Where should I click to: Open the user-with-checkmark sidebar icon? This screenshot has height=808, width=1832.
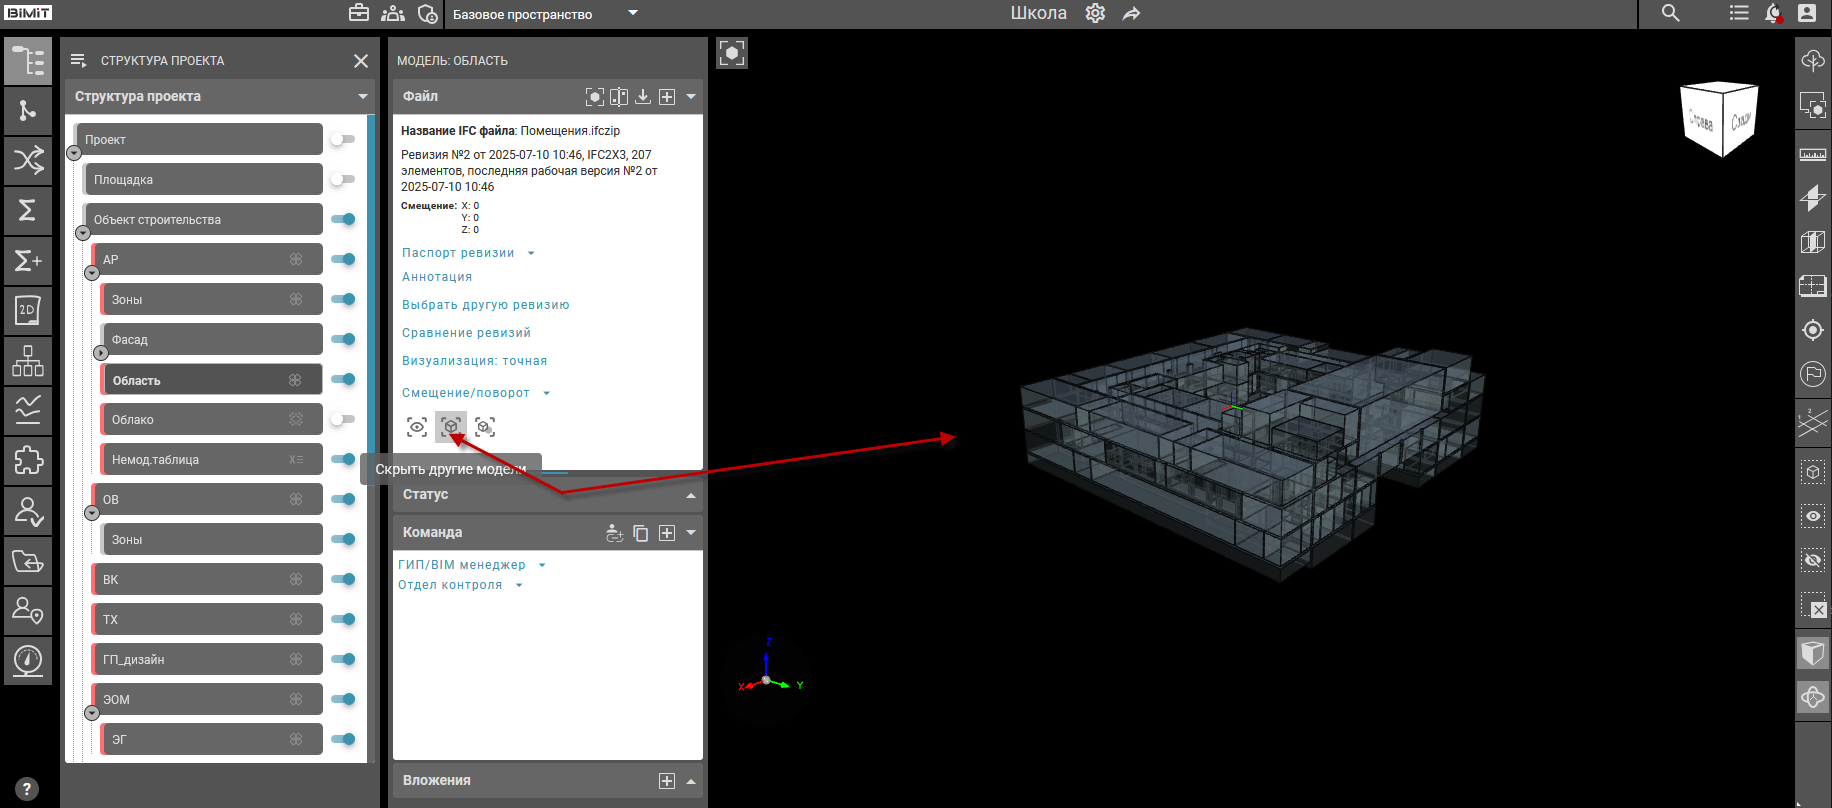click(x=28, y=510)
